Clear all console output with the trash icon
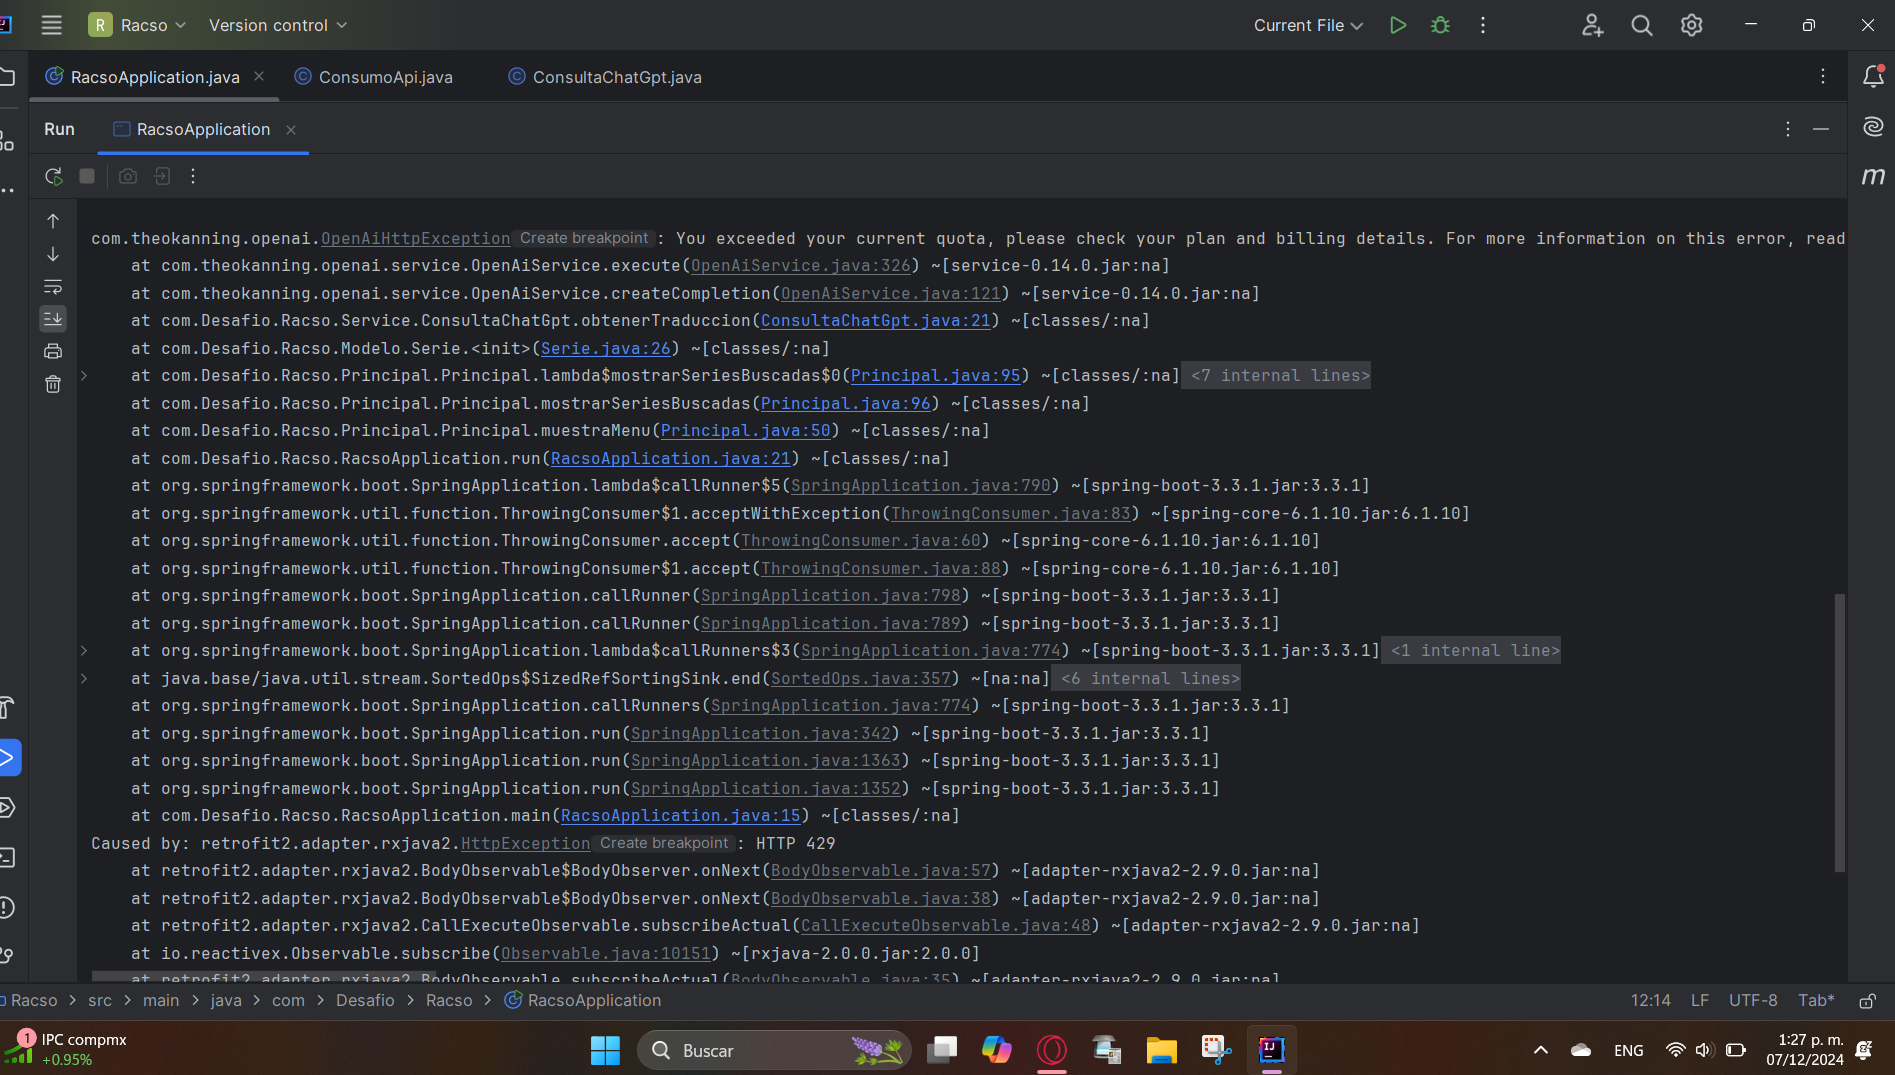This screenshot has width=1895, height=1075. [x=53, y=384]
